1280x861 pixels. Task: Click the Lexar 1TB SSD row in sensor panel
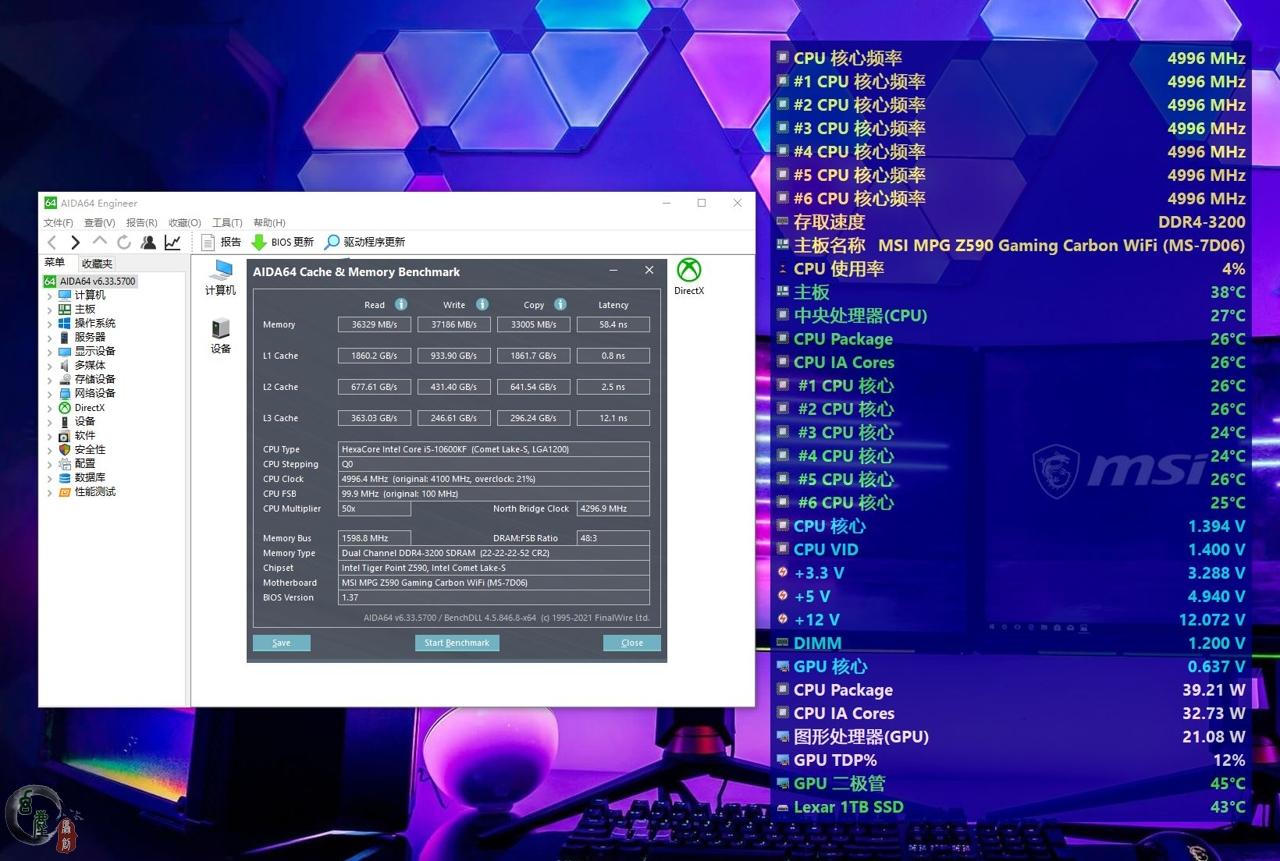coord(1011,807)
